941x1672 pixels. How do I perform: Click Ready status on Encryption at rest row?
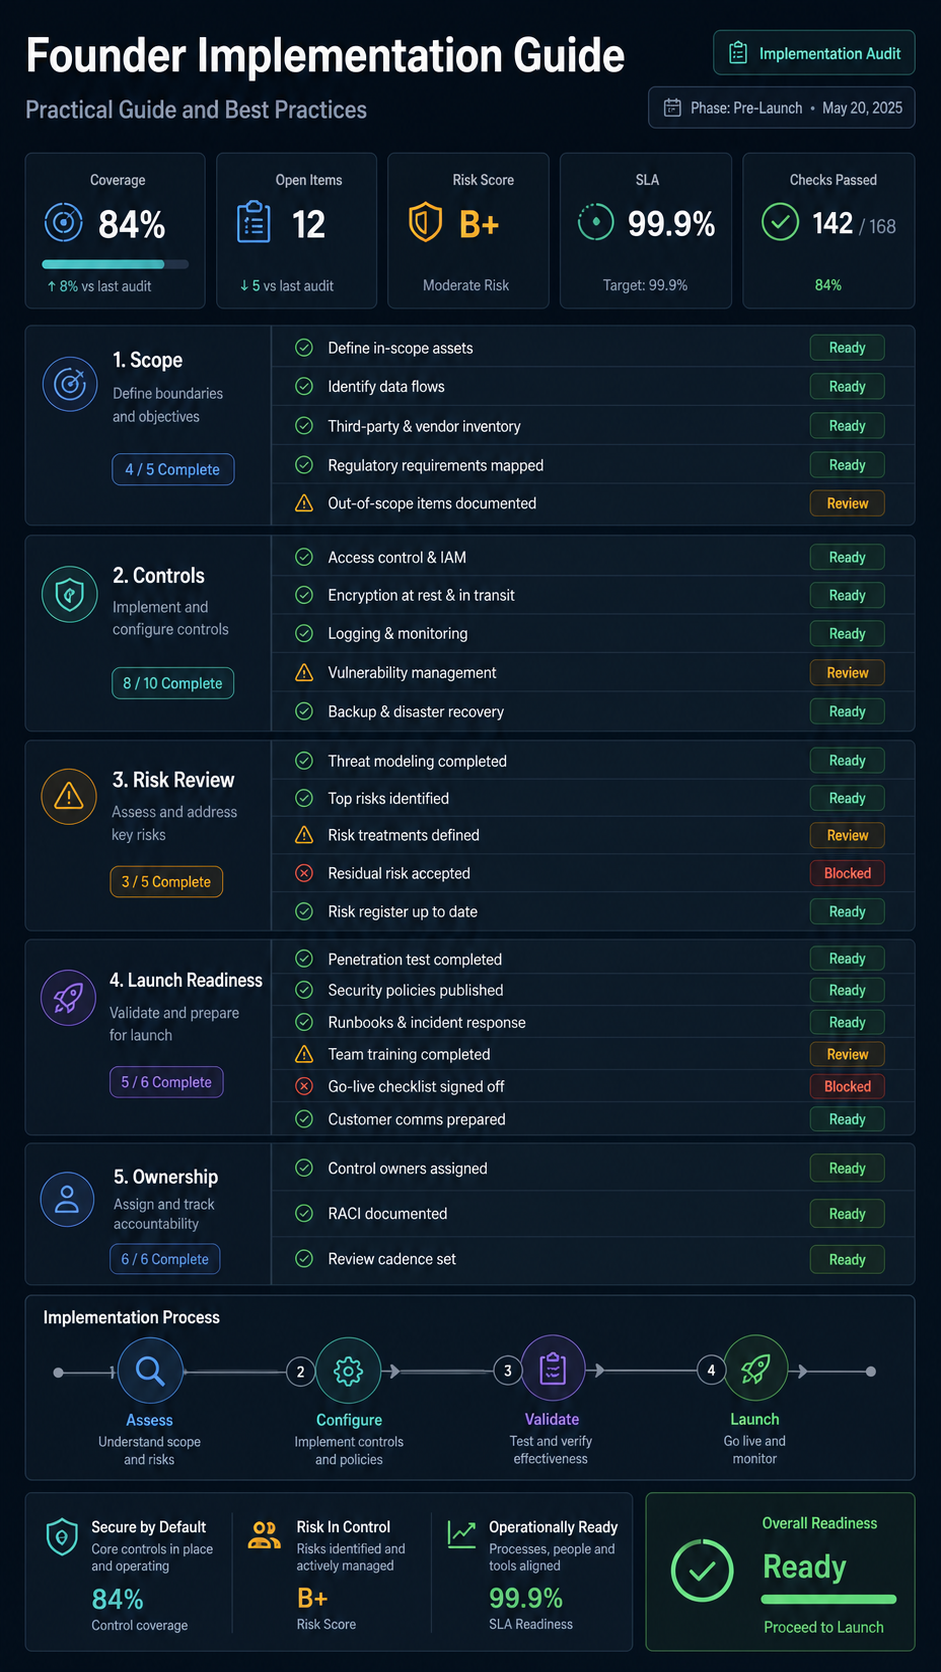coord(847,595)
